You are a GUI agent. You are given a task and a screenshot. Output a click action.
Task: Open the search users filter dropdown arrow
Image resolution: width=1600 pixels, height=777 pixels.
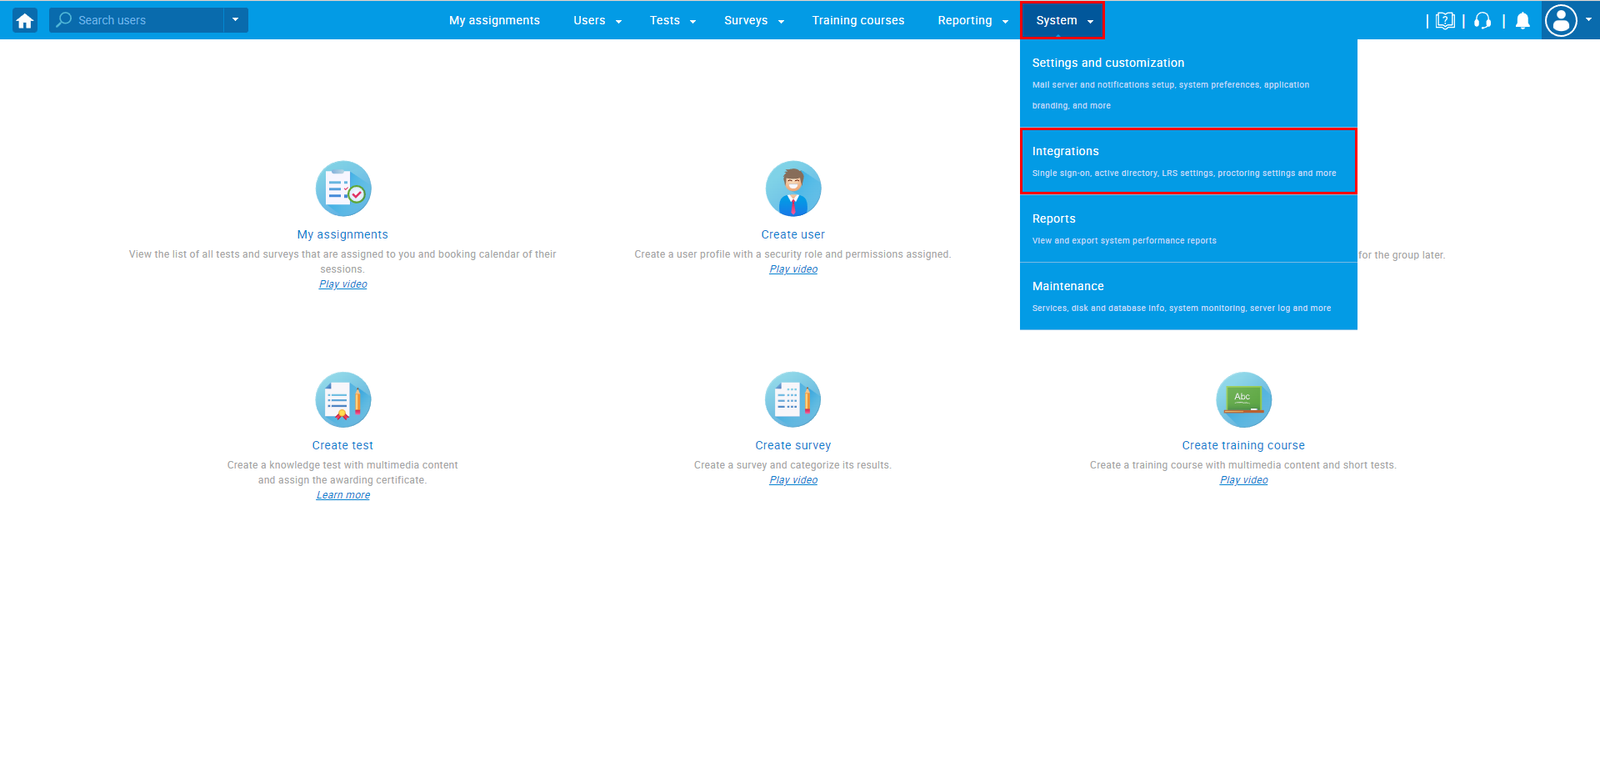tap(236, 20)
